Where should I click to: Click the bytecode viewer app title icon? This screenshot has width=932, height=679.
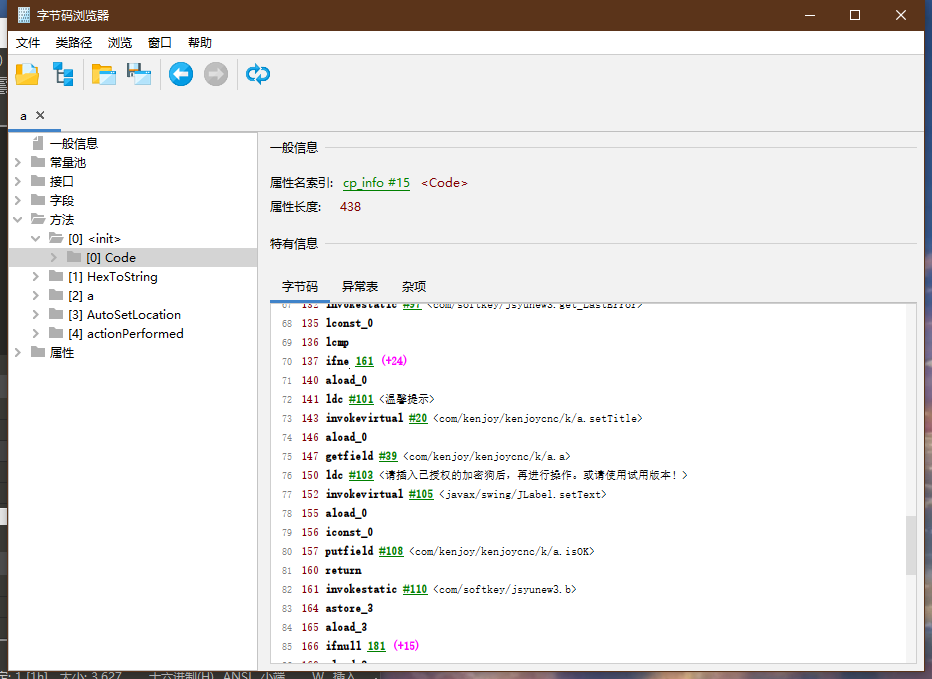23,15
